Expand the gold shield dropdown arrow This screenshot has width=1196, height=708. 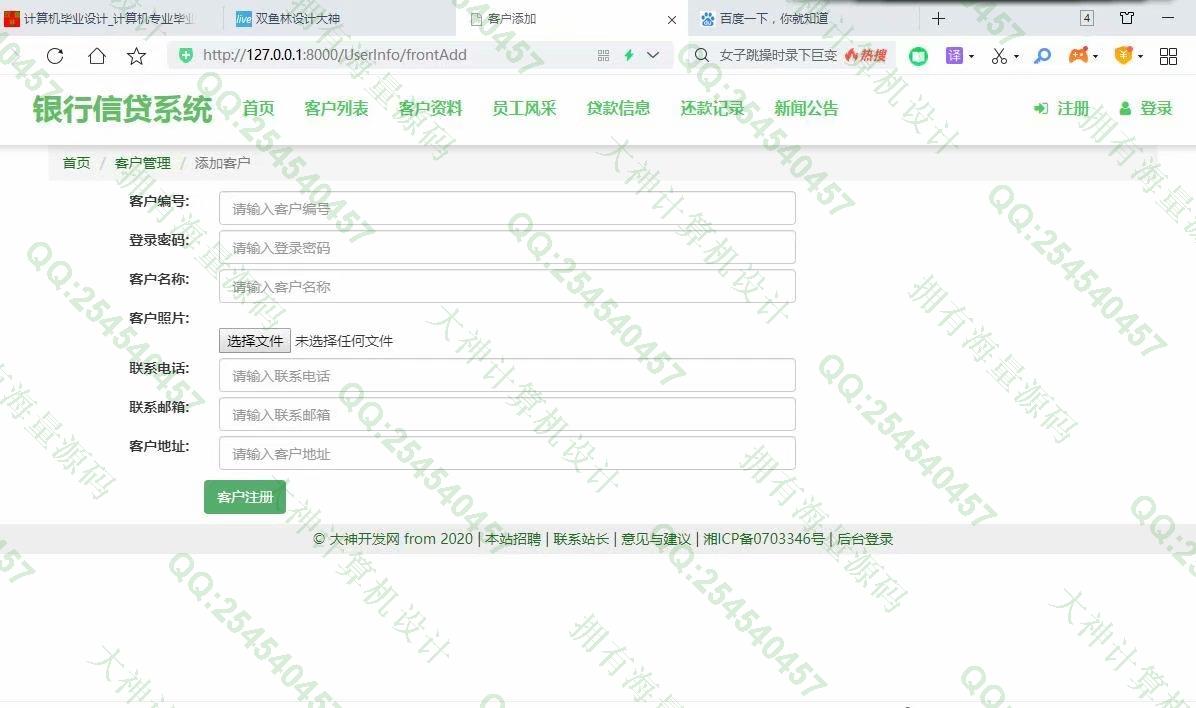(1140, 56)
